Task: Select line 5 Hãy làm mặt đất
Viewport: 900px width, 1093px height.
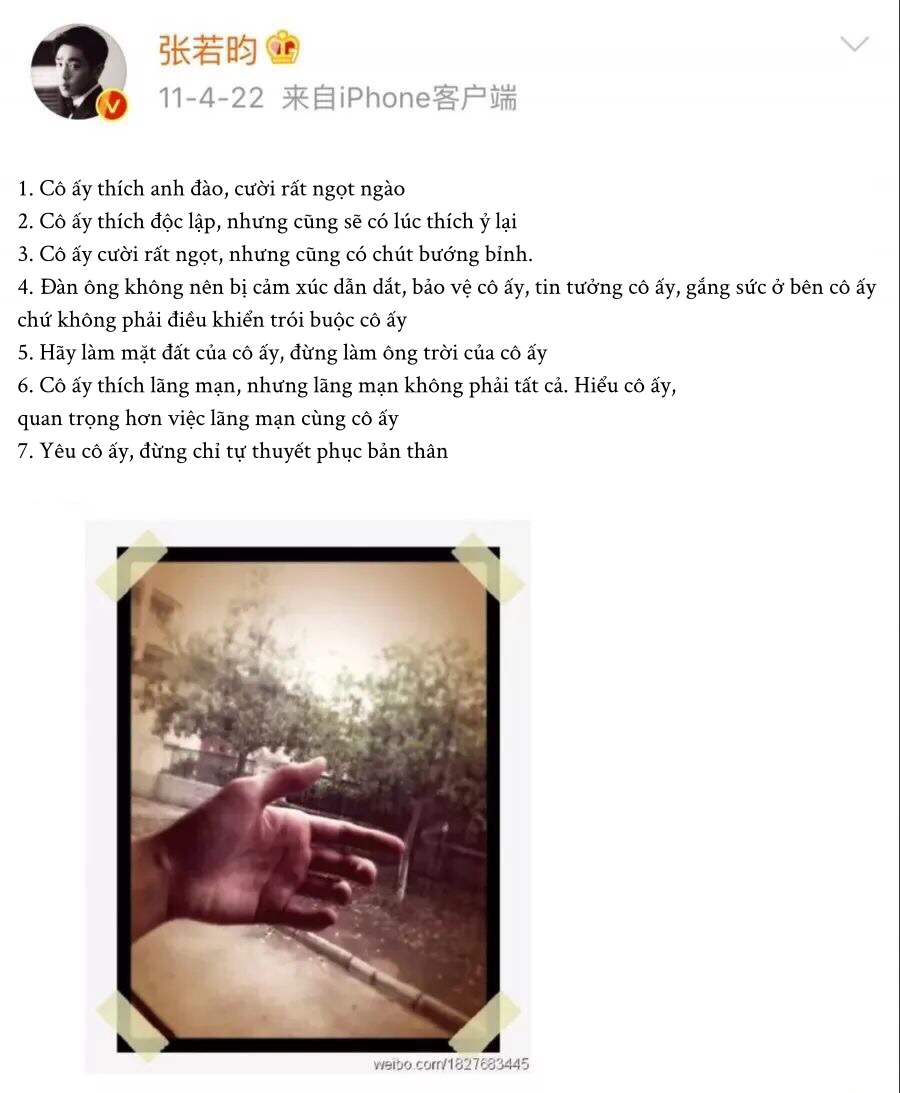Action: 282,353
